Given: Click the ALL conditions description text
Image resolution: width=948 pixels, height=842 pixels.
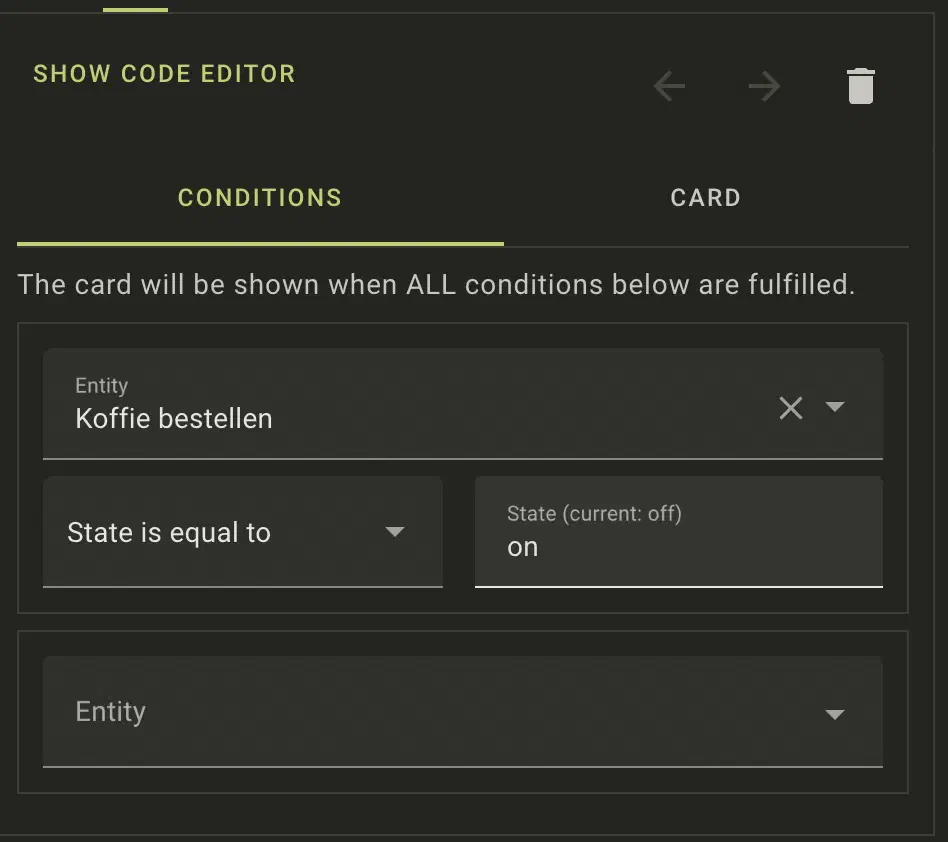Looking at the screenshot, I should (436, 284).
